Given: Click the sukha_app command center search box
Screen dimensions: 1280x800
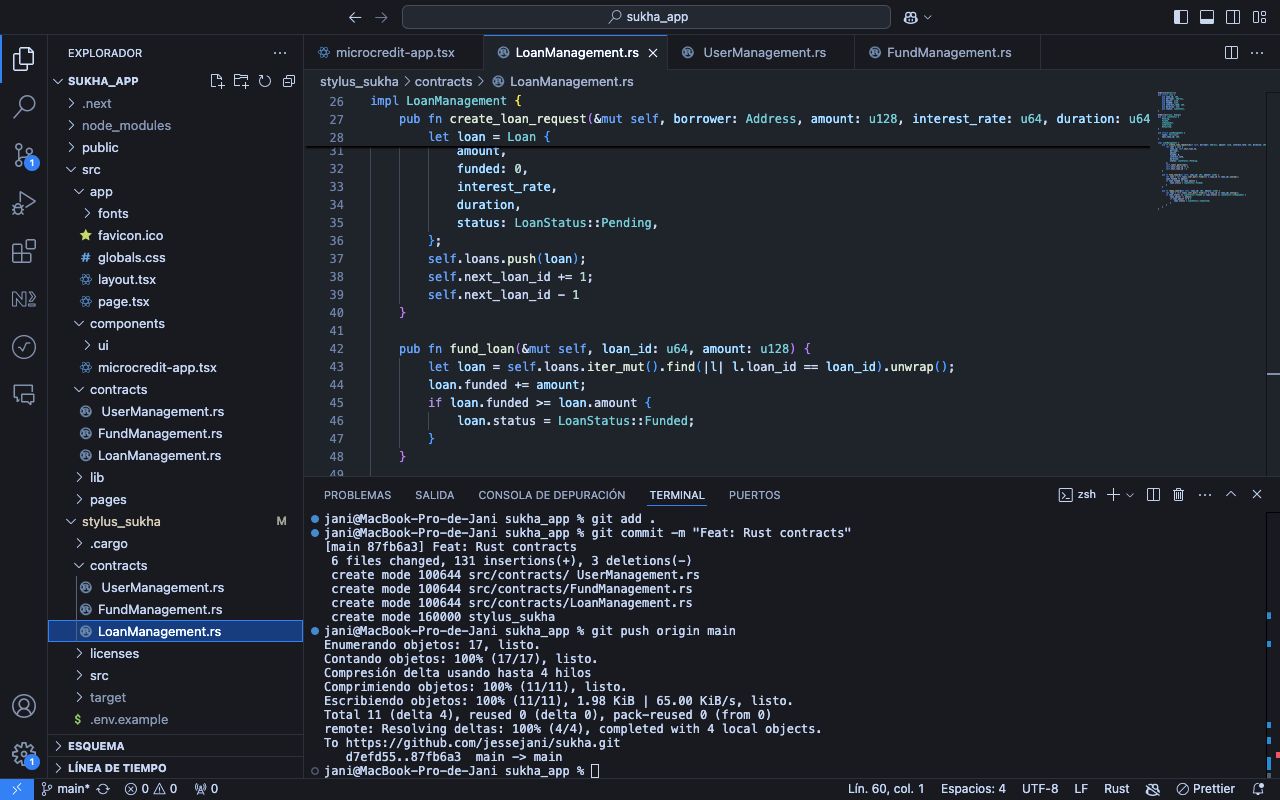Looking at the screenshot, I should point(646,17).
